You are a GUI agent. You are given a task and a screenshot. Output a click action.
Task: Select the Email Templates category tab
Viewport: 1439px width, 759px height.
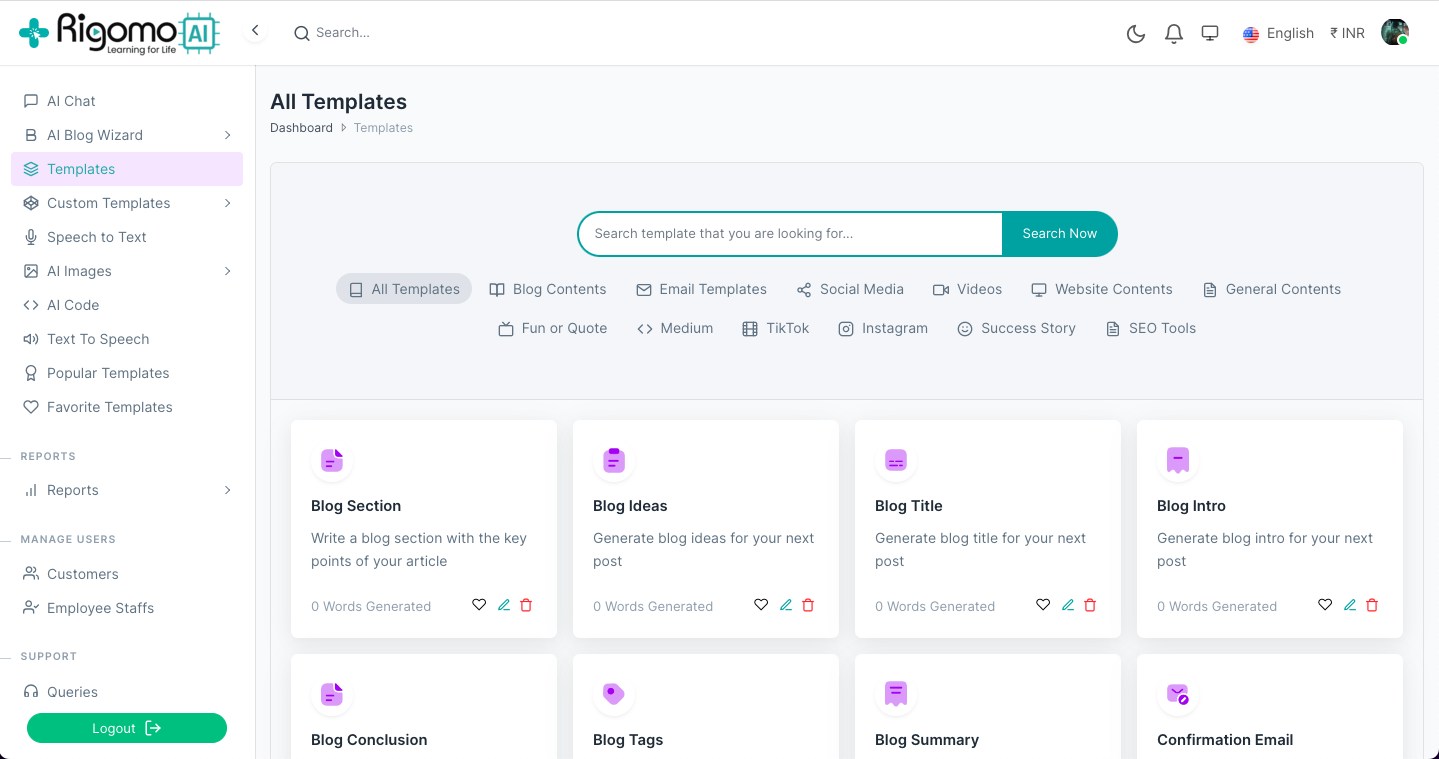(701, 289)
